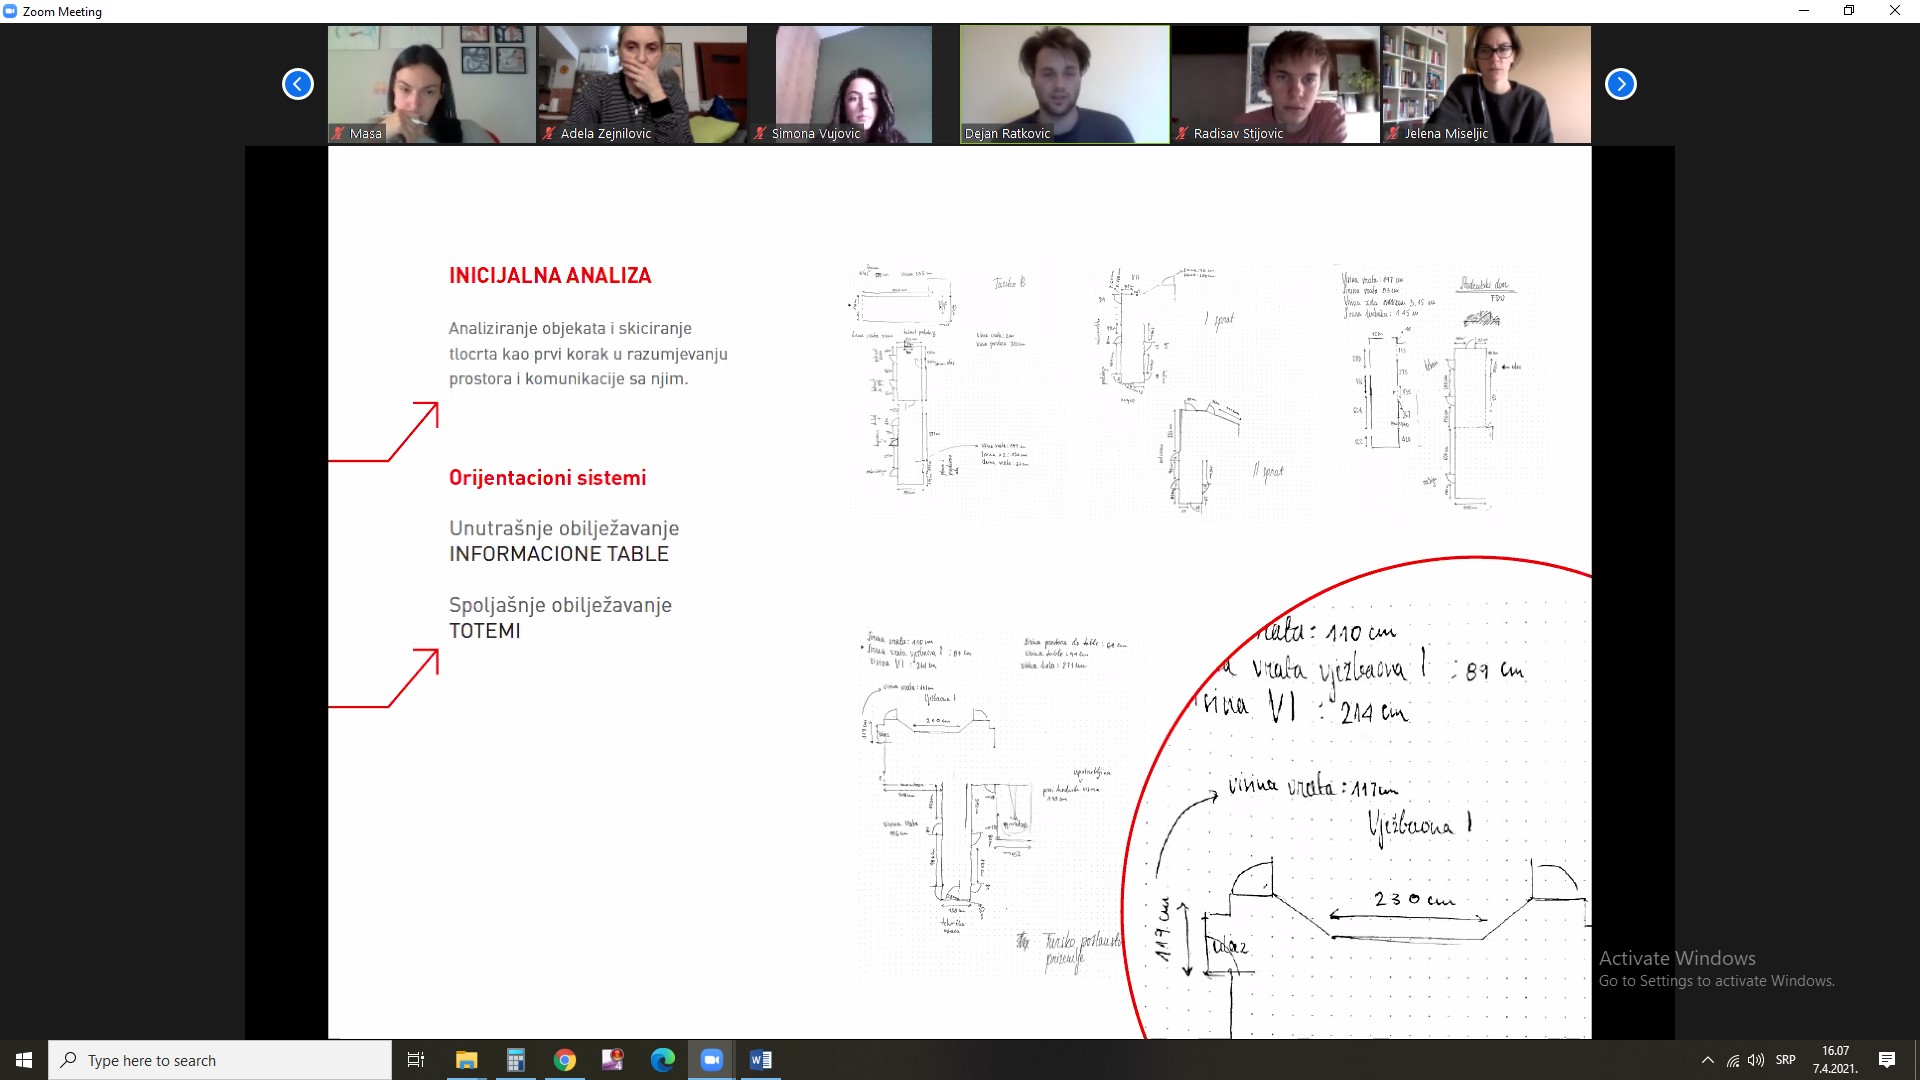Open Google Chrome from taskbar
Viewport: 1920px width, 1080px height.
click(565, 1060)
